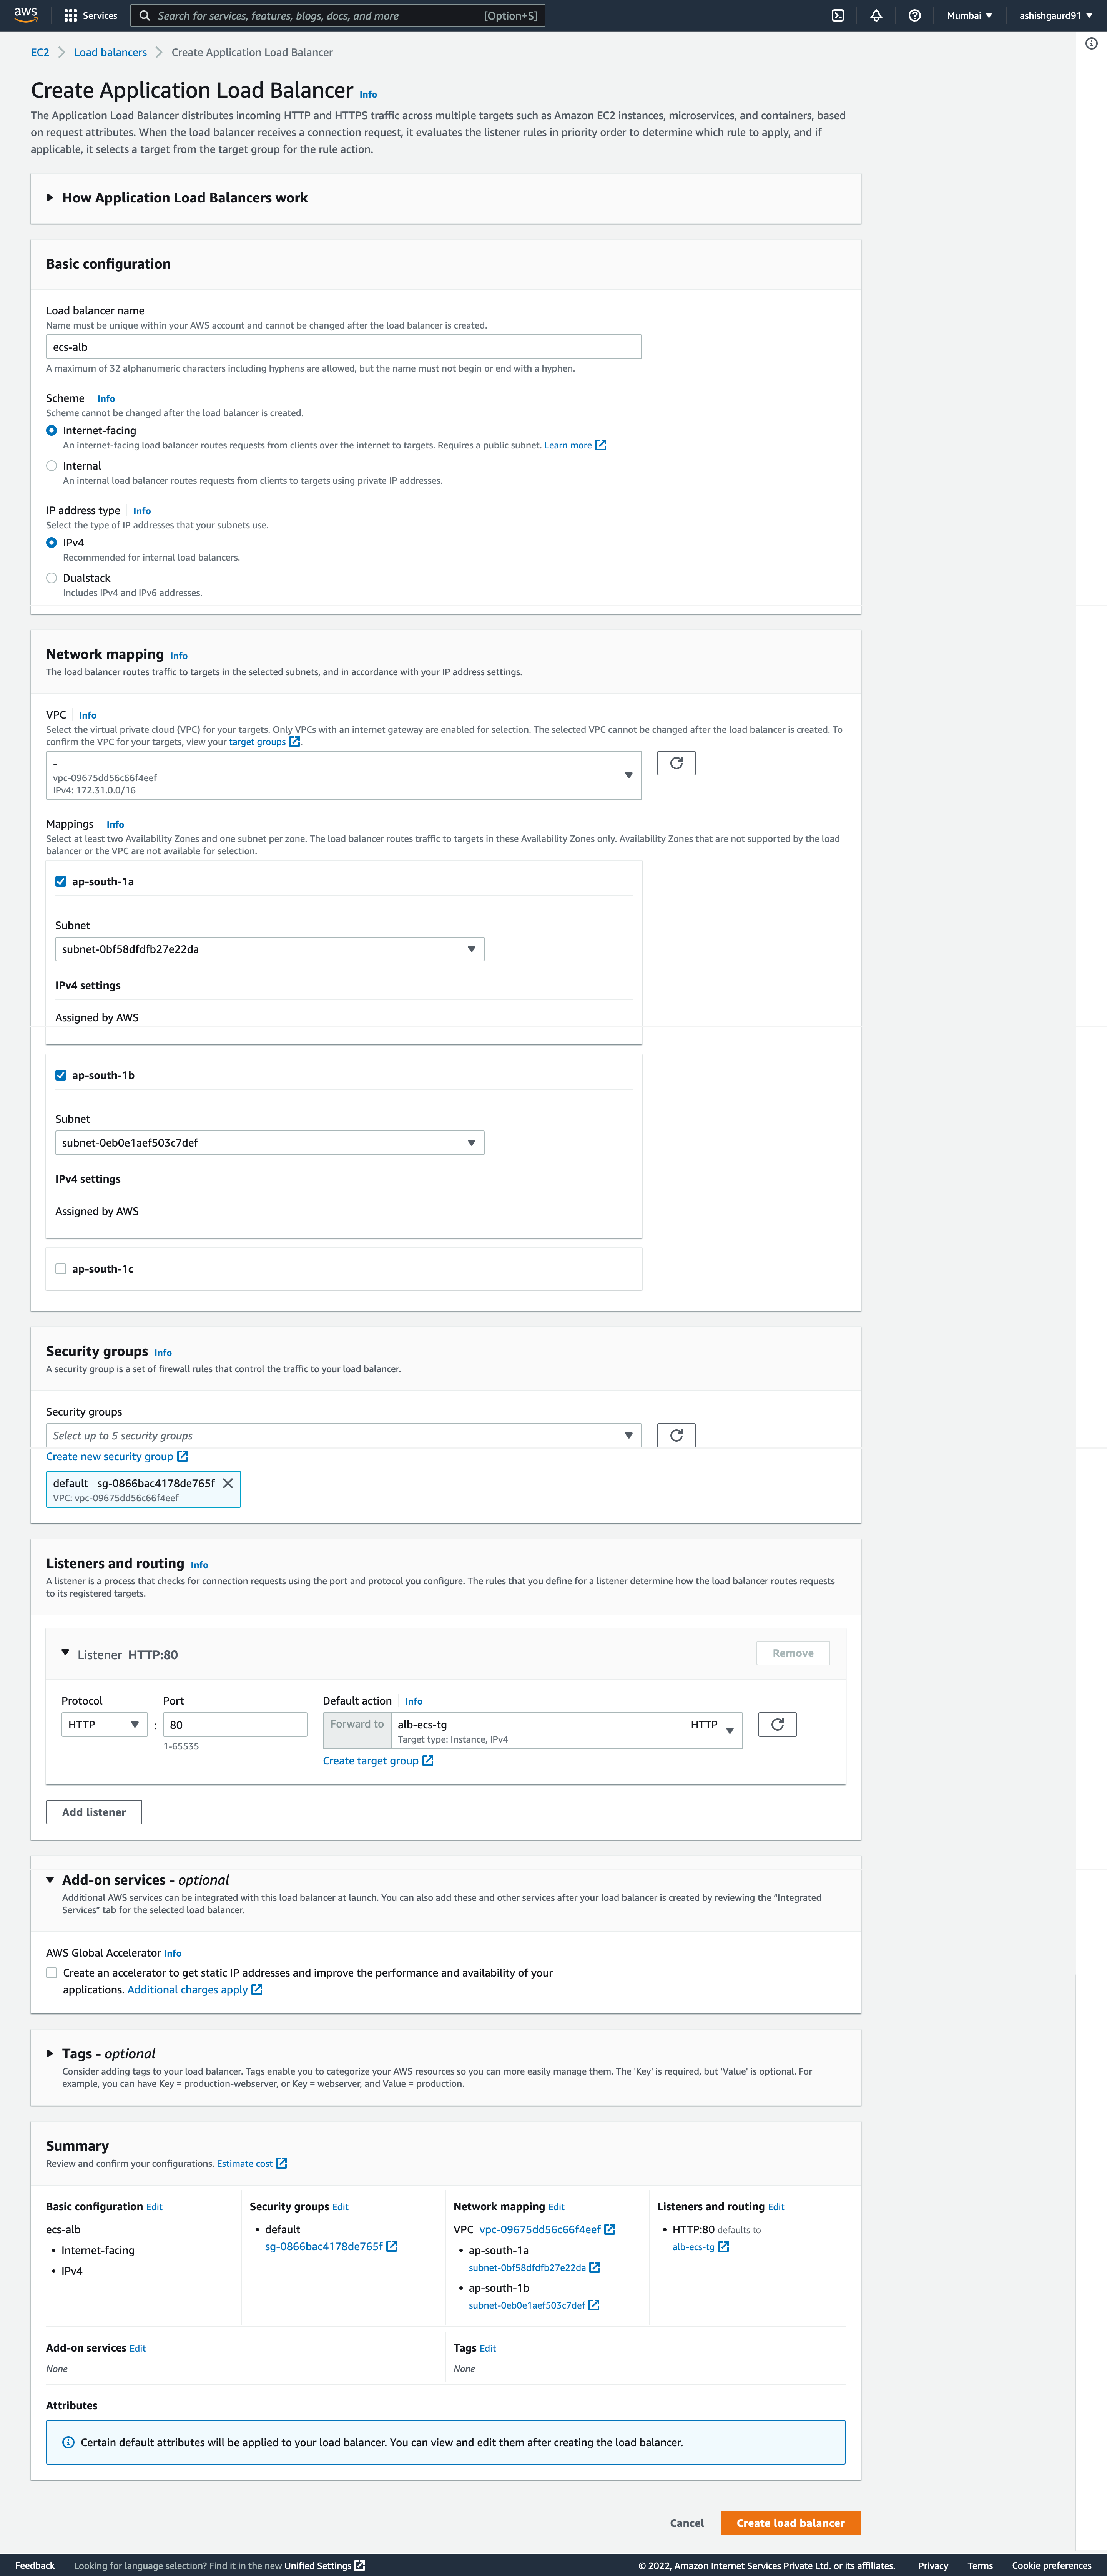Click in the AWS search bar

[x=338, y=15]
